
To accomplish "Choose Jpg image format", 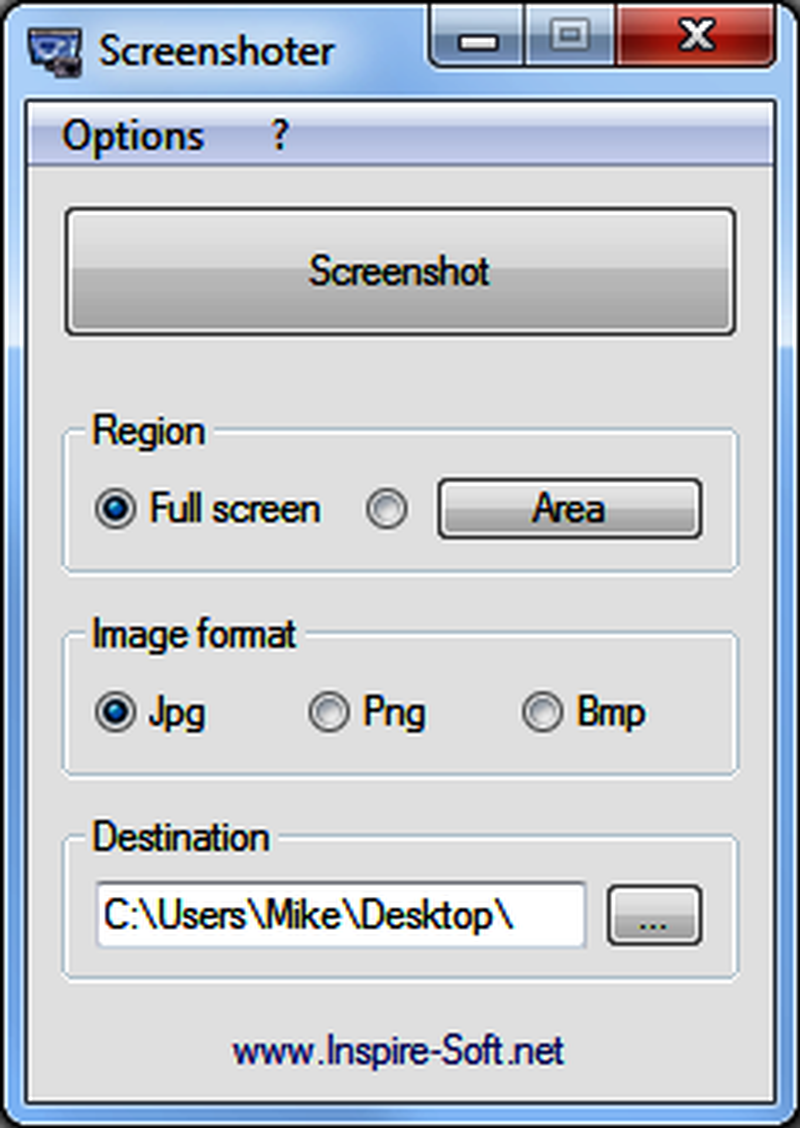I will [115, 713].
